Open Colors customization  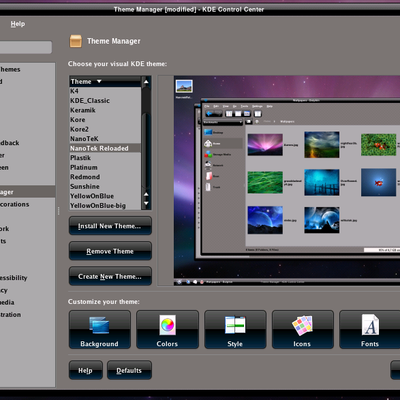point(167,330)
